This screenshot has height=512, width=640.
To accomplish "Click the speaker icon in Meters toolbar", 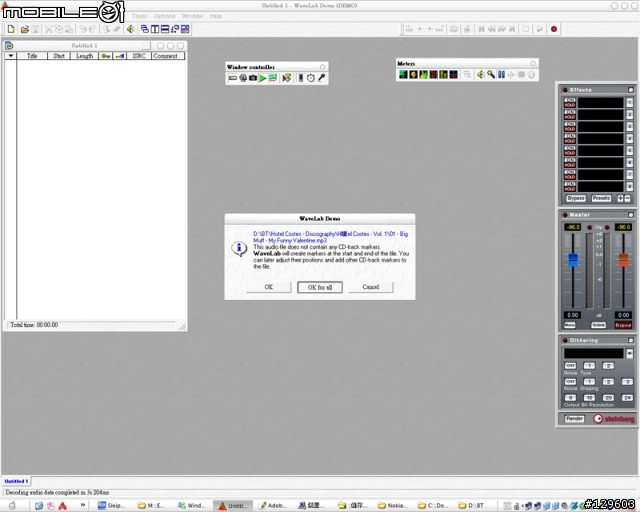I will coord(481,74).
